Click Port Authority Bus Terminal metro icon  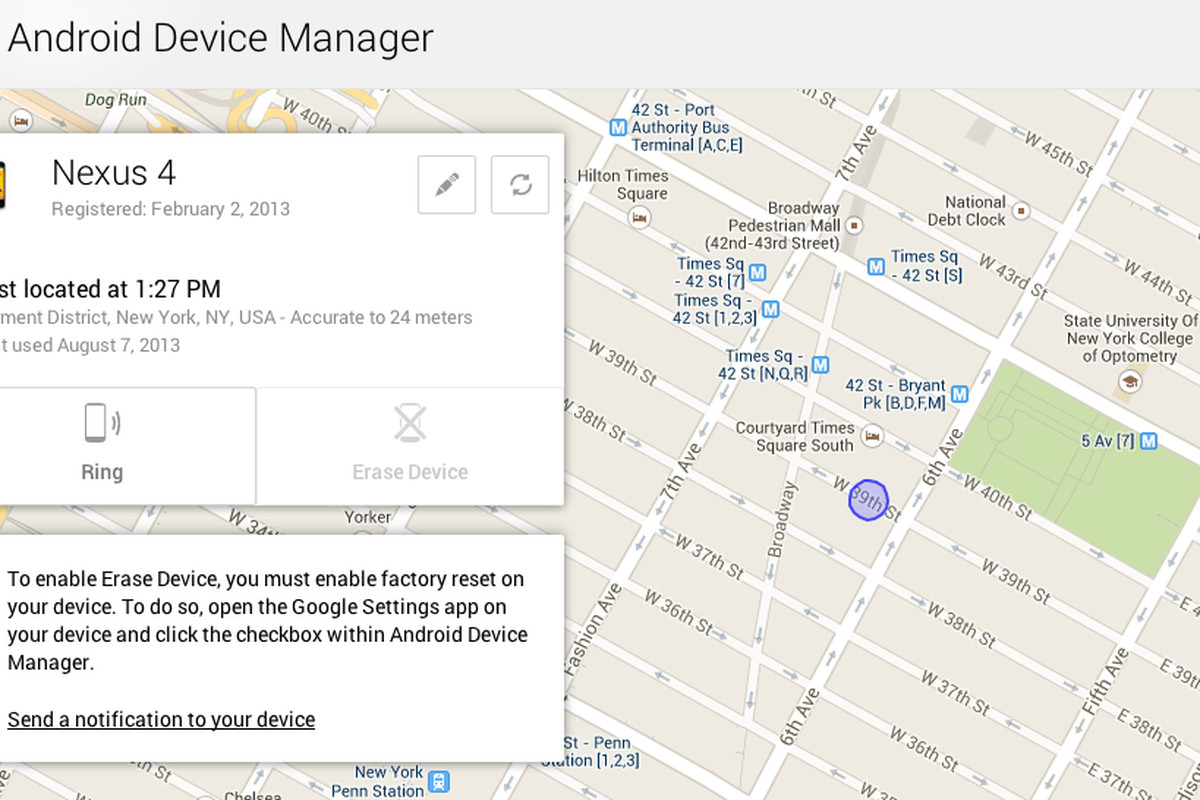pos(618,128)
